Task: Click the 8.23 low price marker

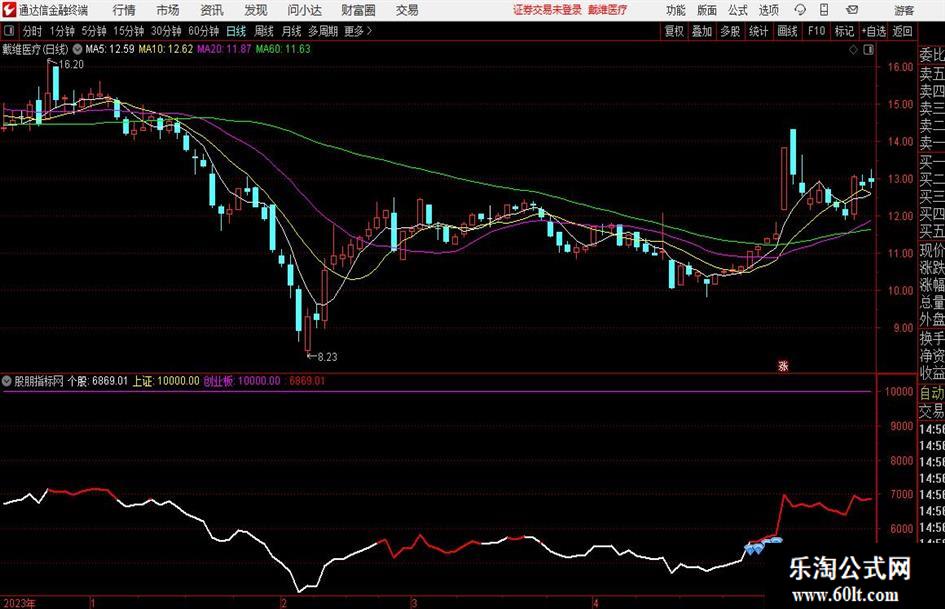Action: coord(327,357)
